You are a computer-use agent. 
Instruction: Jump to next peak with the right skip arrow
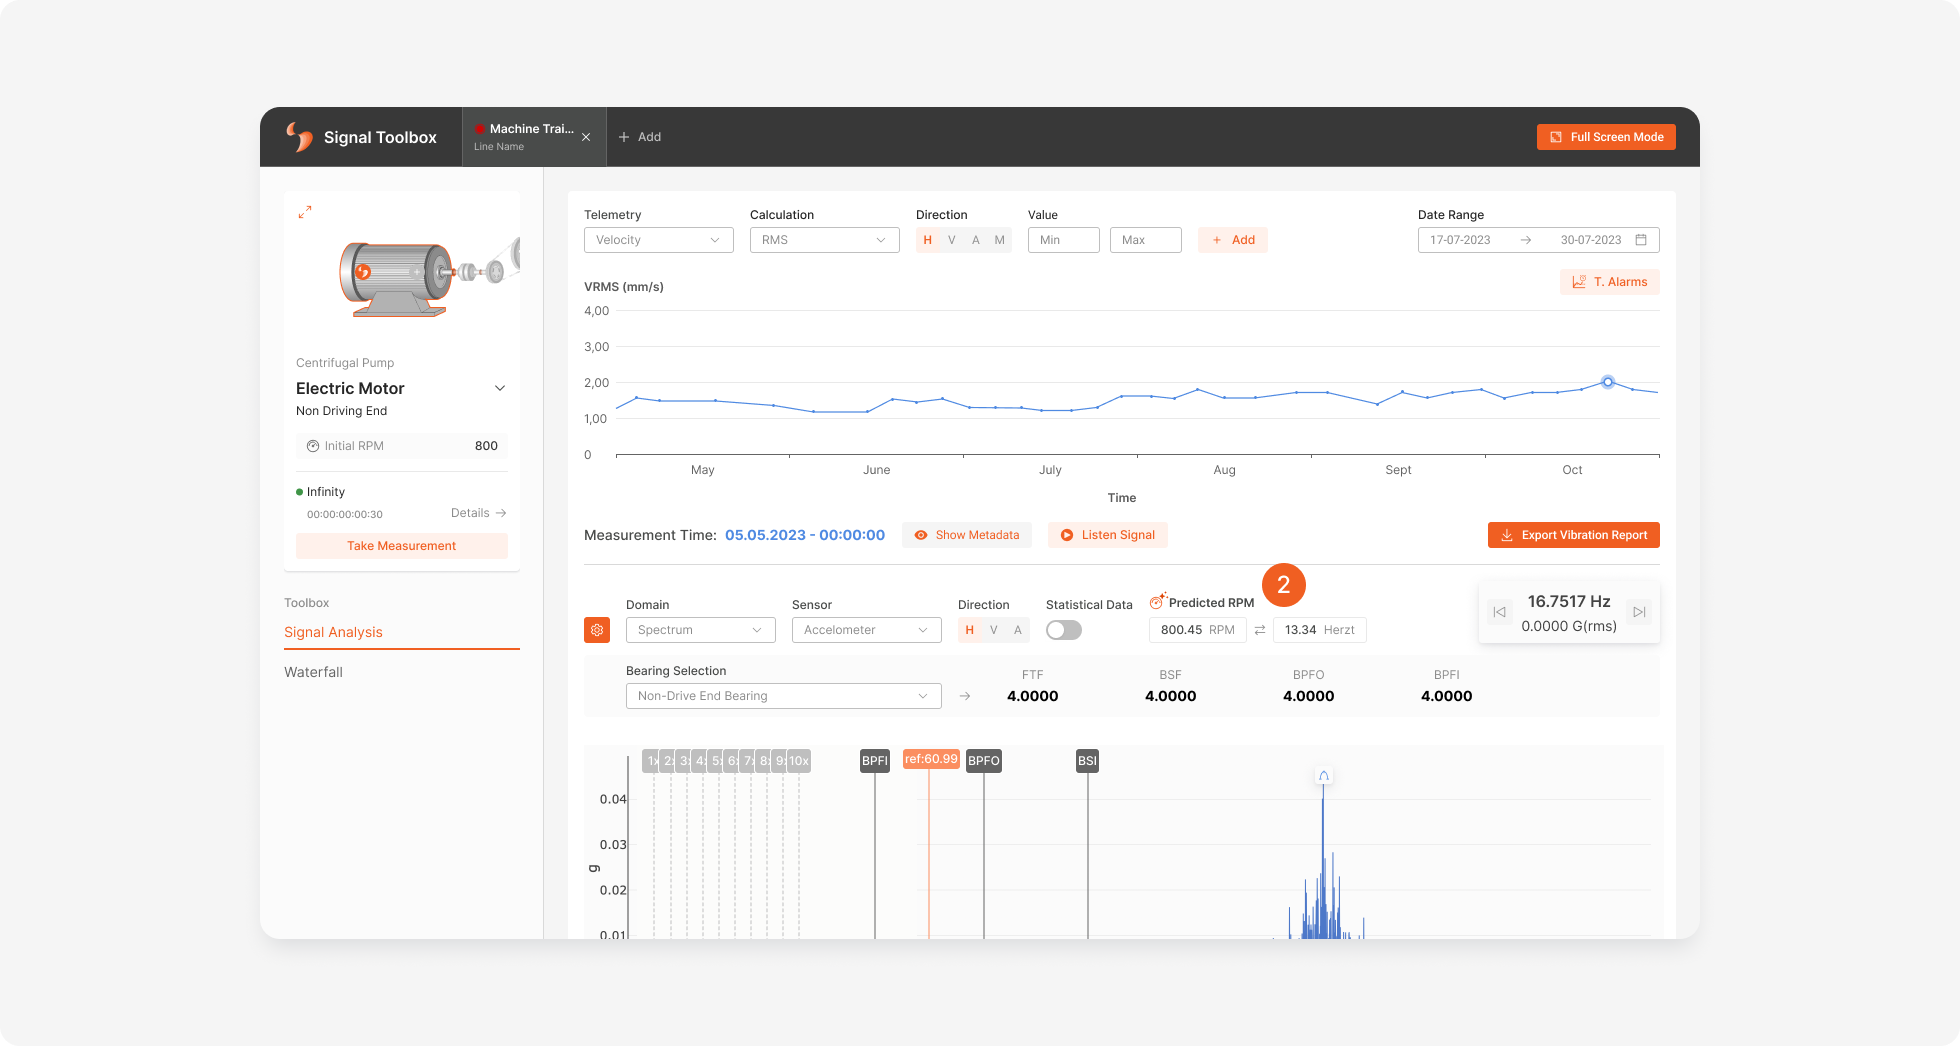[x=1639, y=612]
